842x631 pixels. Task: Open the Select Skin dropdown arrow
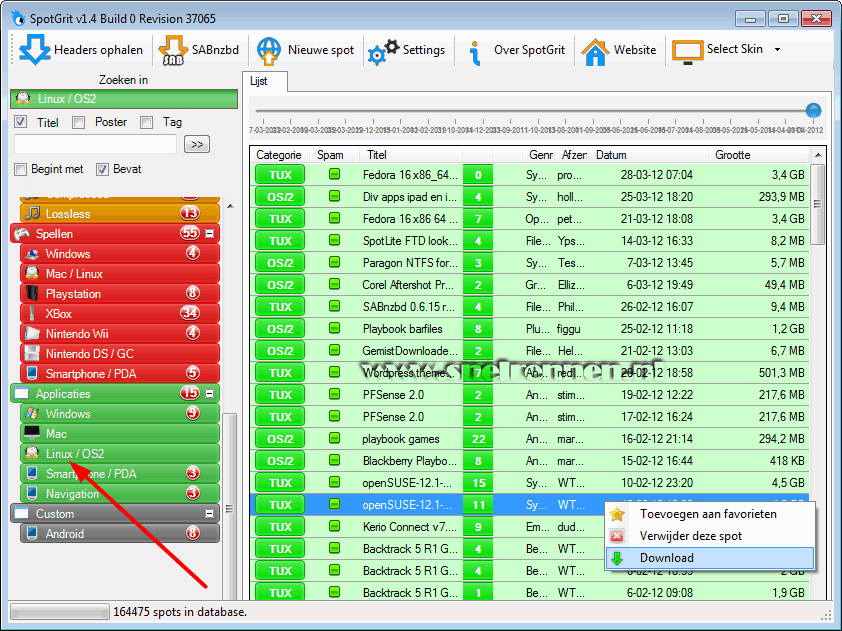coord(777,49)
